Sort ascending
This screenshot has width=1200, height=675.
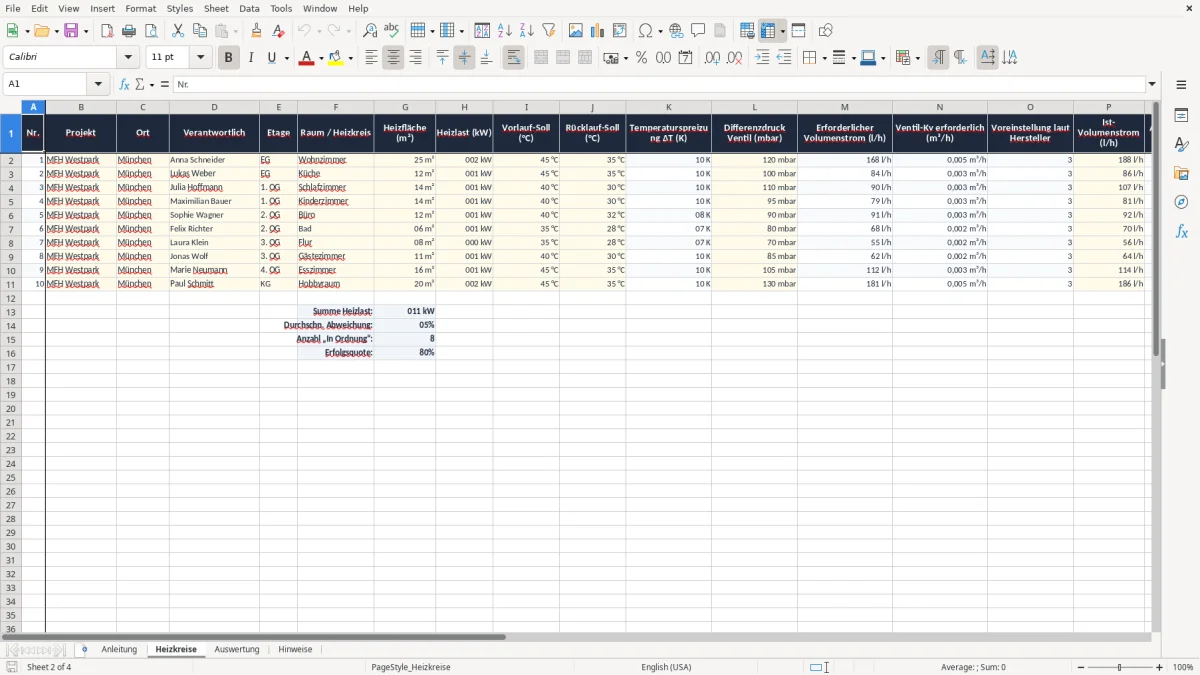click(x=505, y=31)
